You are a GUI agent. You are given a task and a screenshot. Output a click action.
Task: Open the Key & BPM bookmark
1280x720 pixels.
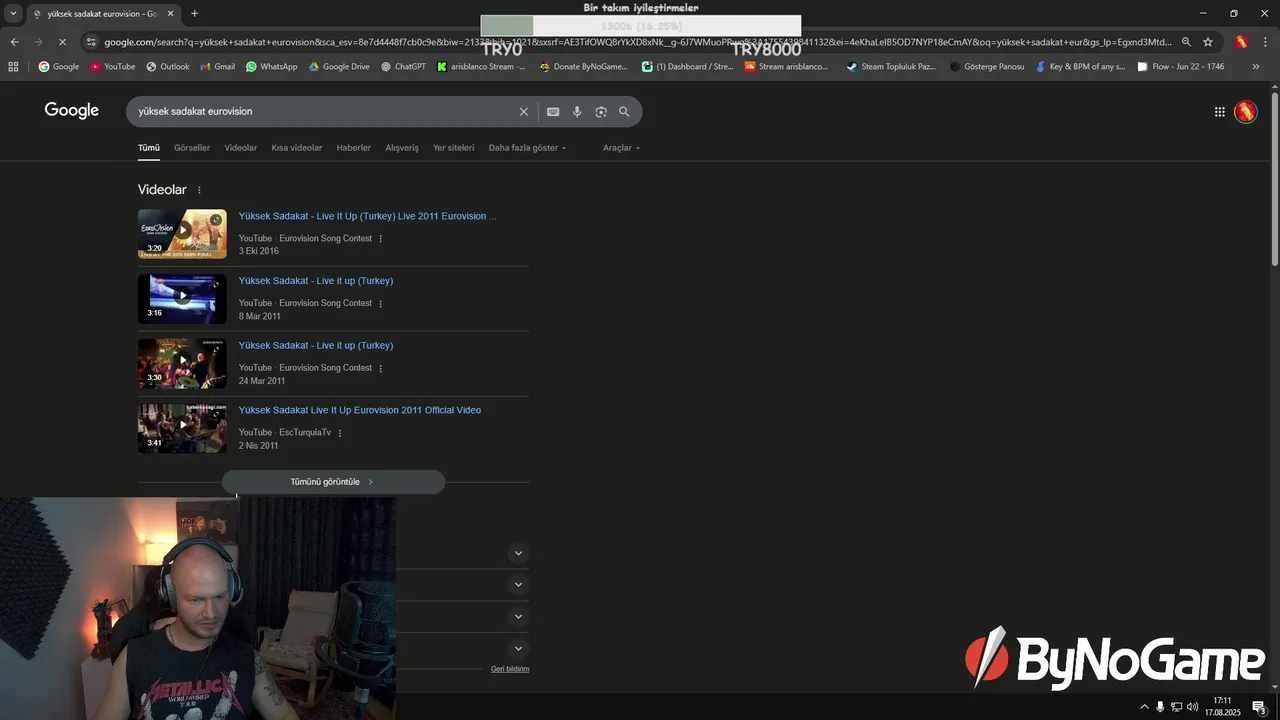coord(1080,67)
